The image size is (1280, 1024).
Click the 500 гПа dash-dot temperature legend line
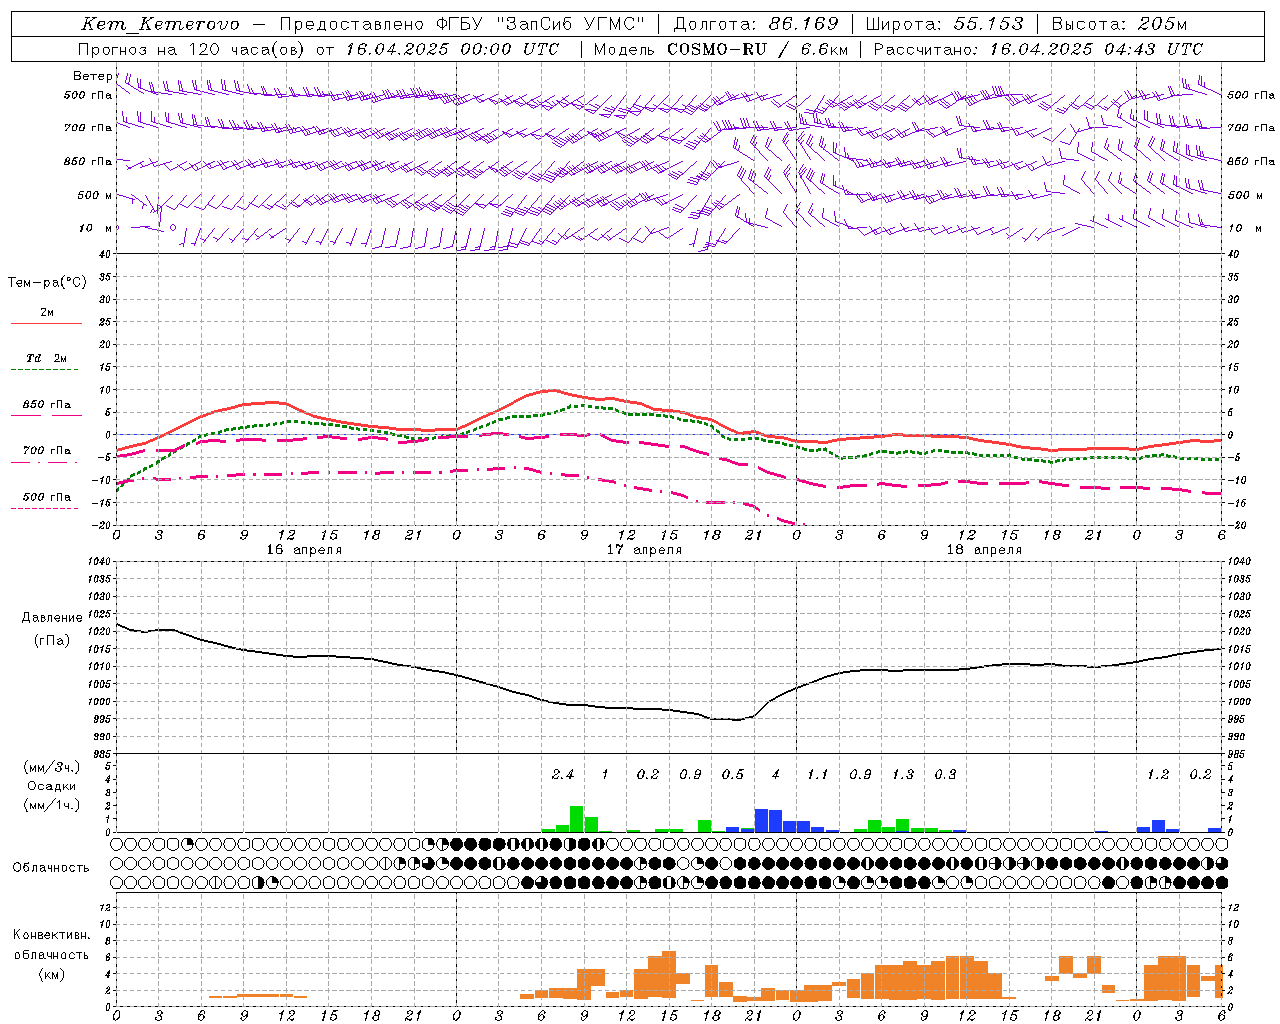(x=46, y=508)
